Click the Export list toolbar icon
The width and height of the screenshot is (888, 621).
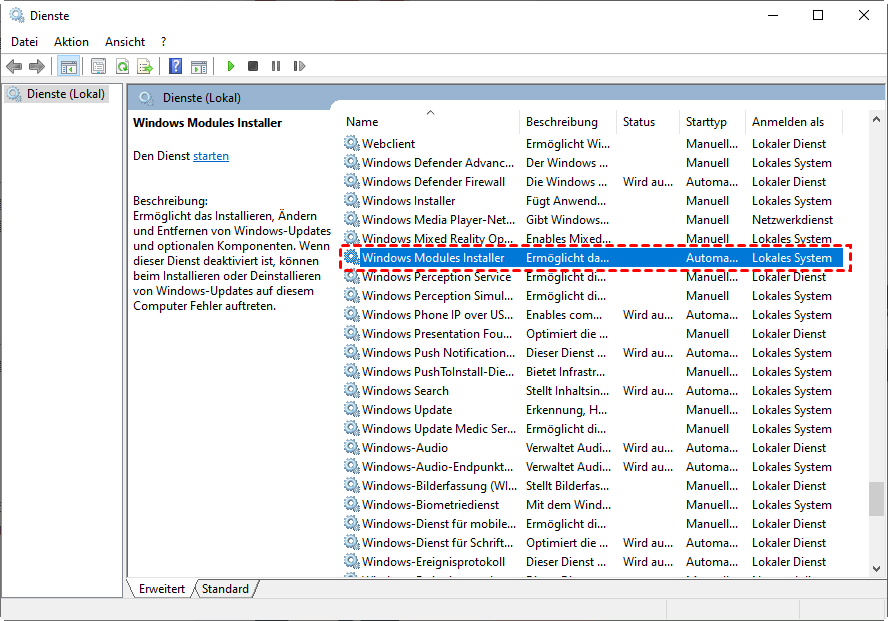coord(145,67)
